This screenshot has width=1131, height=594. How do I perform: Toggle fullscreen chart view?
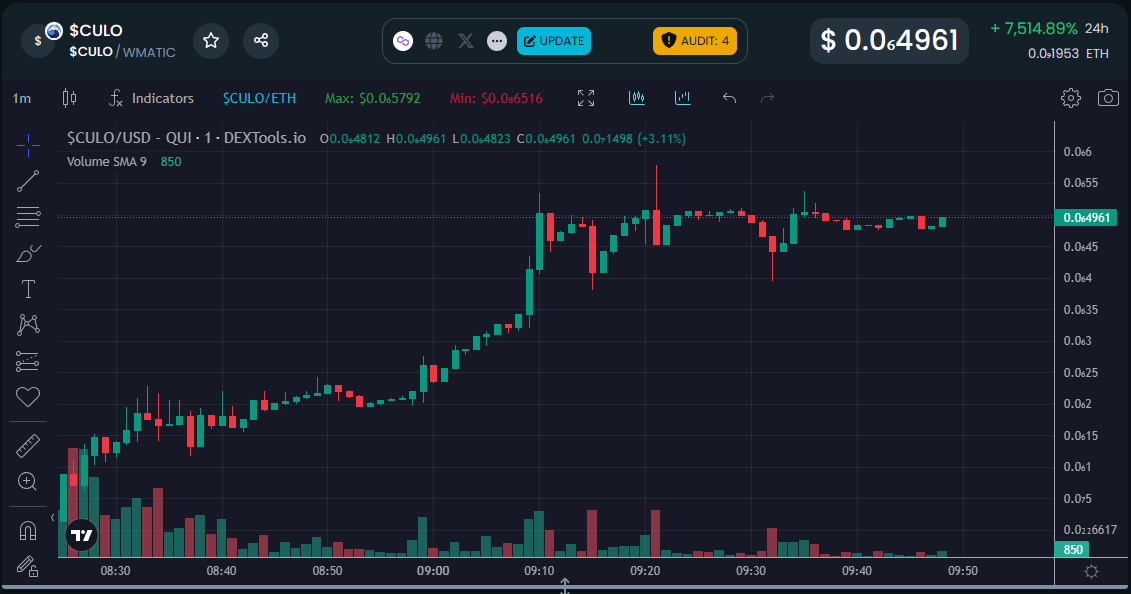(x=585, y=98)
